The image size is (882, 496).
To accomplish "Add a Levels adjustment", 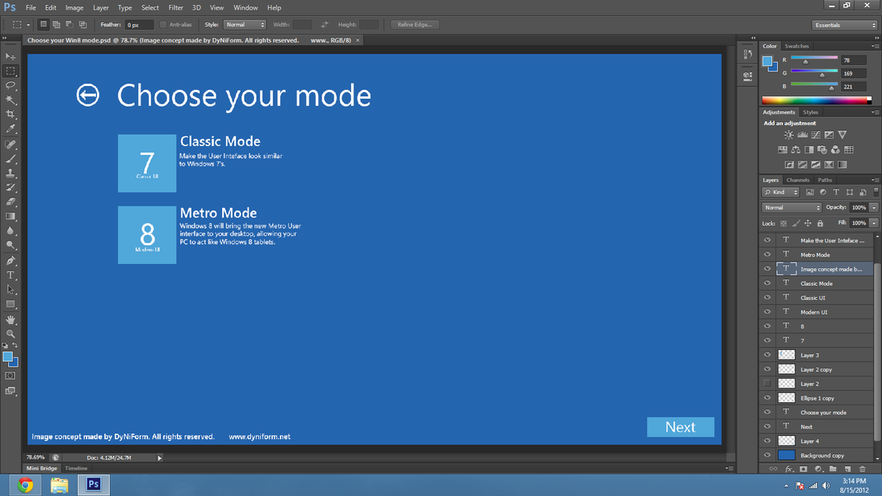I will point(803,135).
